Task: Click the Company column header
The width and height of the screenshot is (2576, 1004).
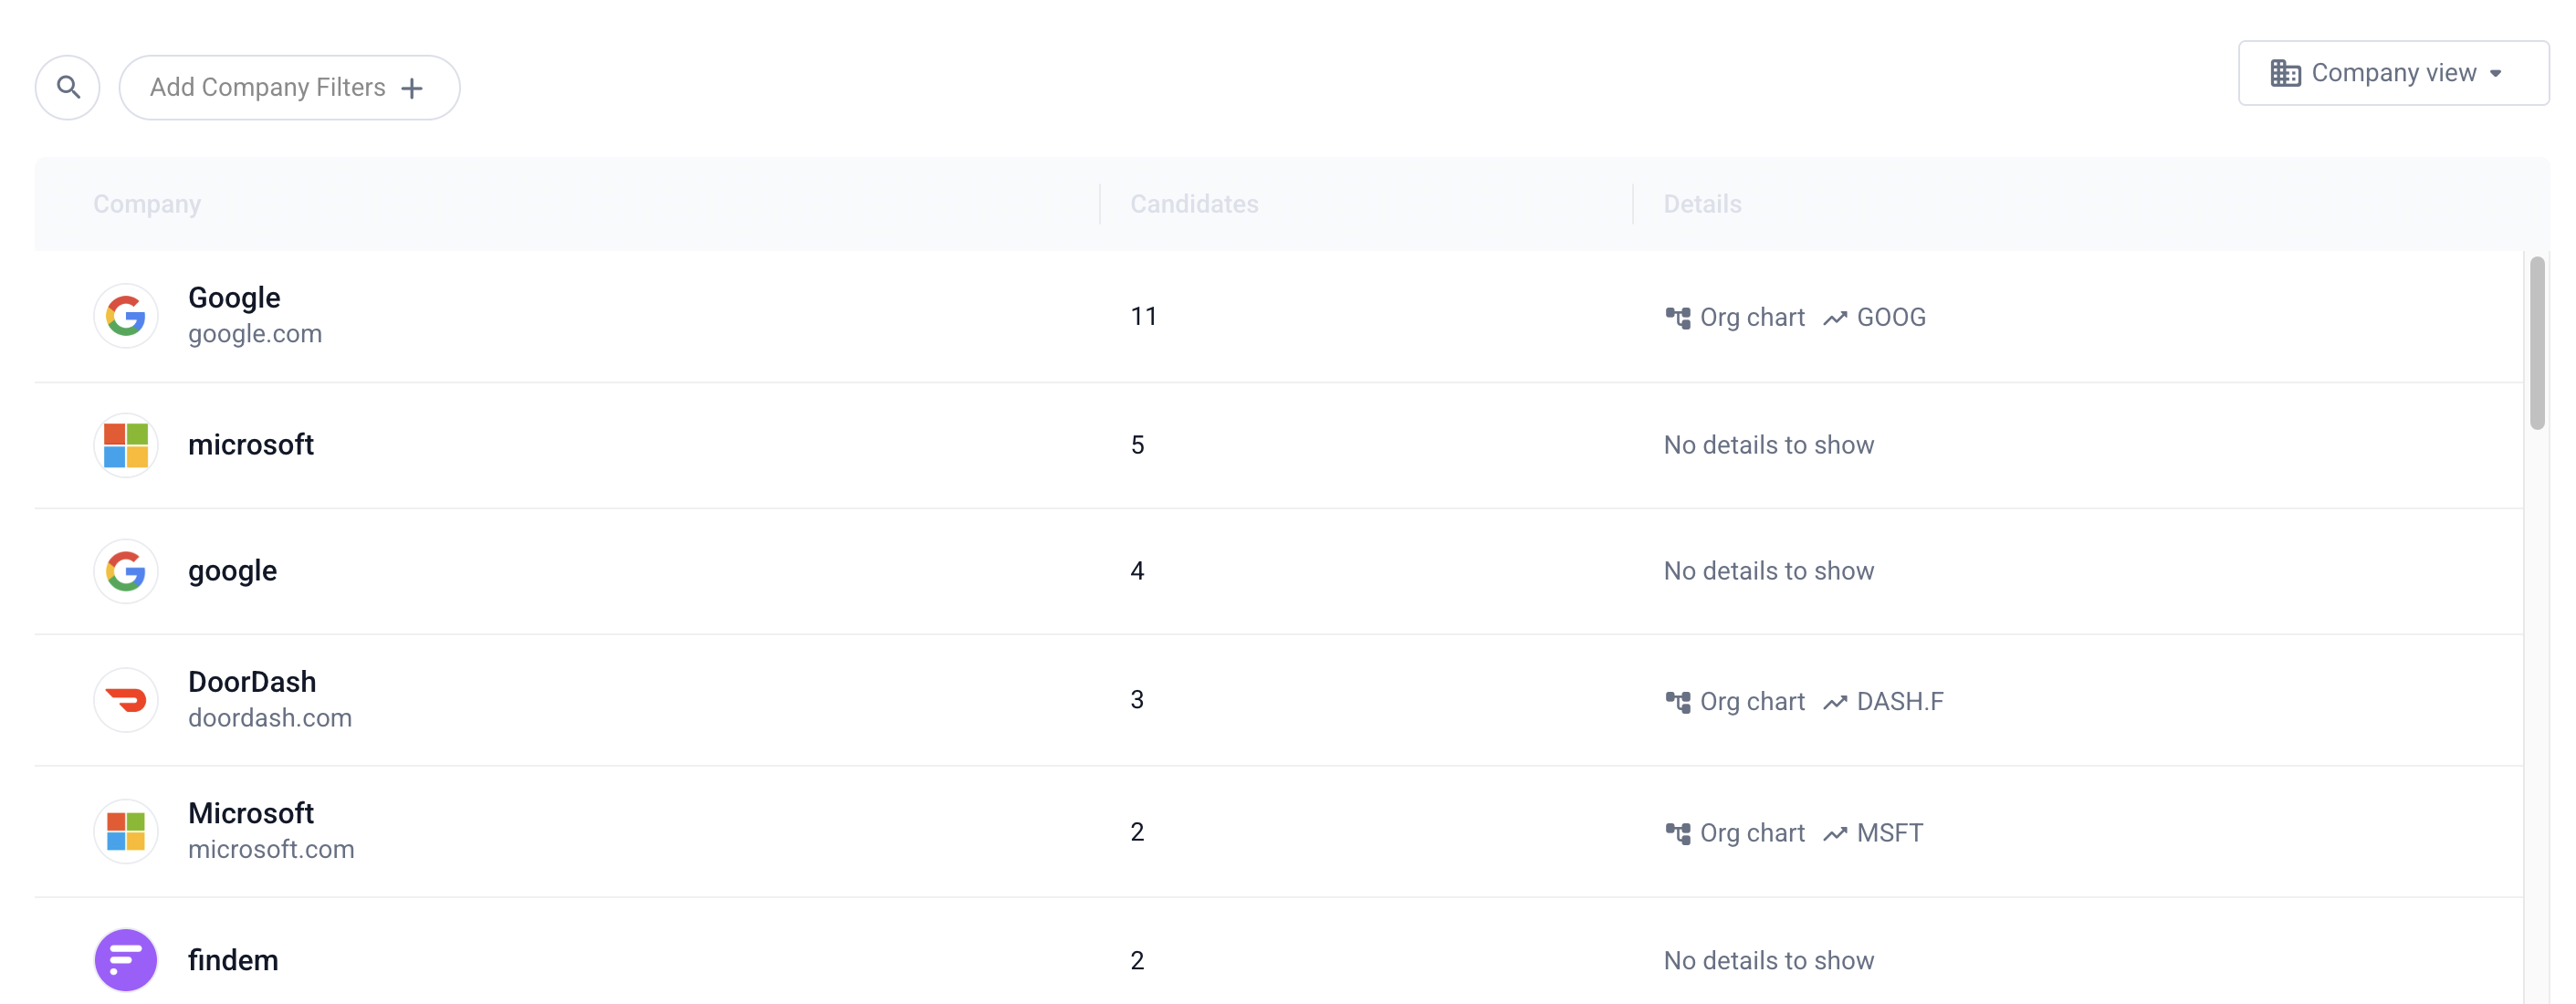Action: tap(147, 204)
